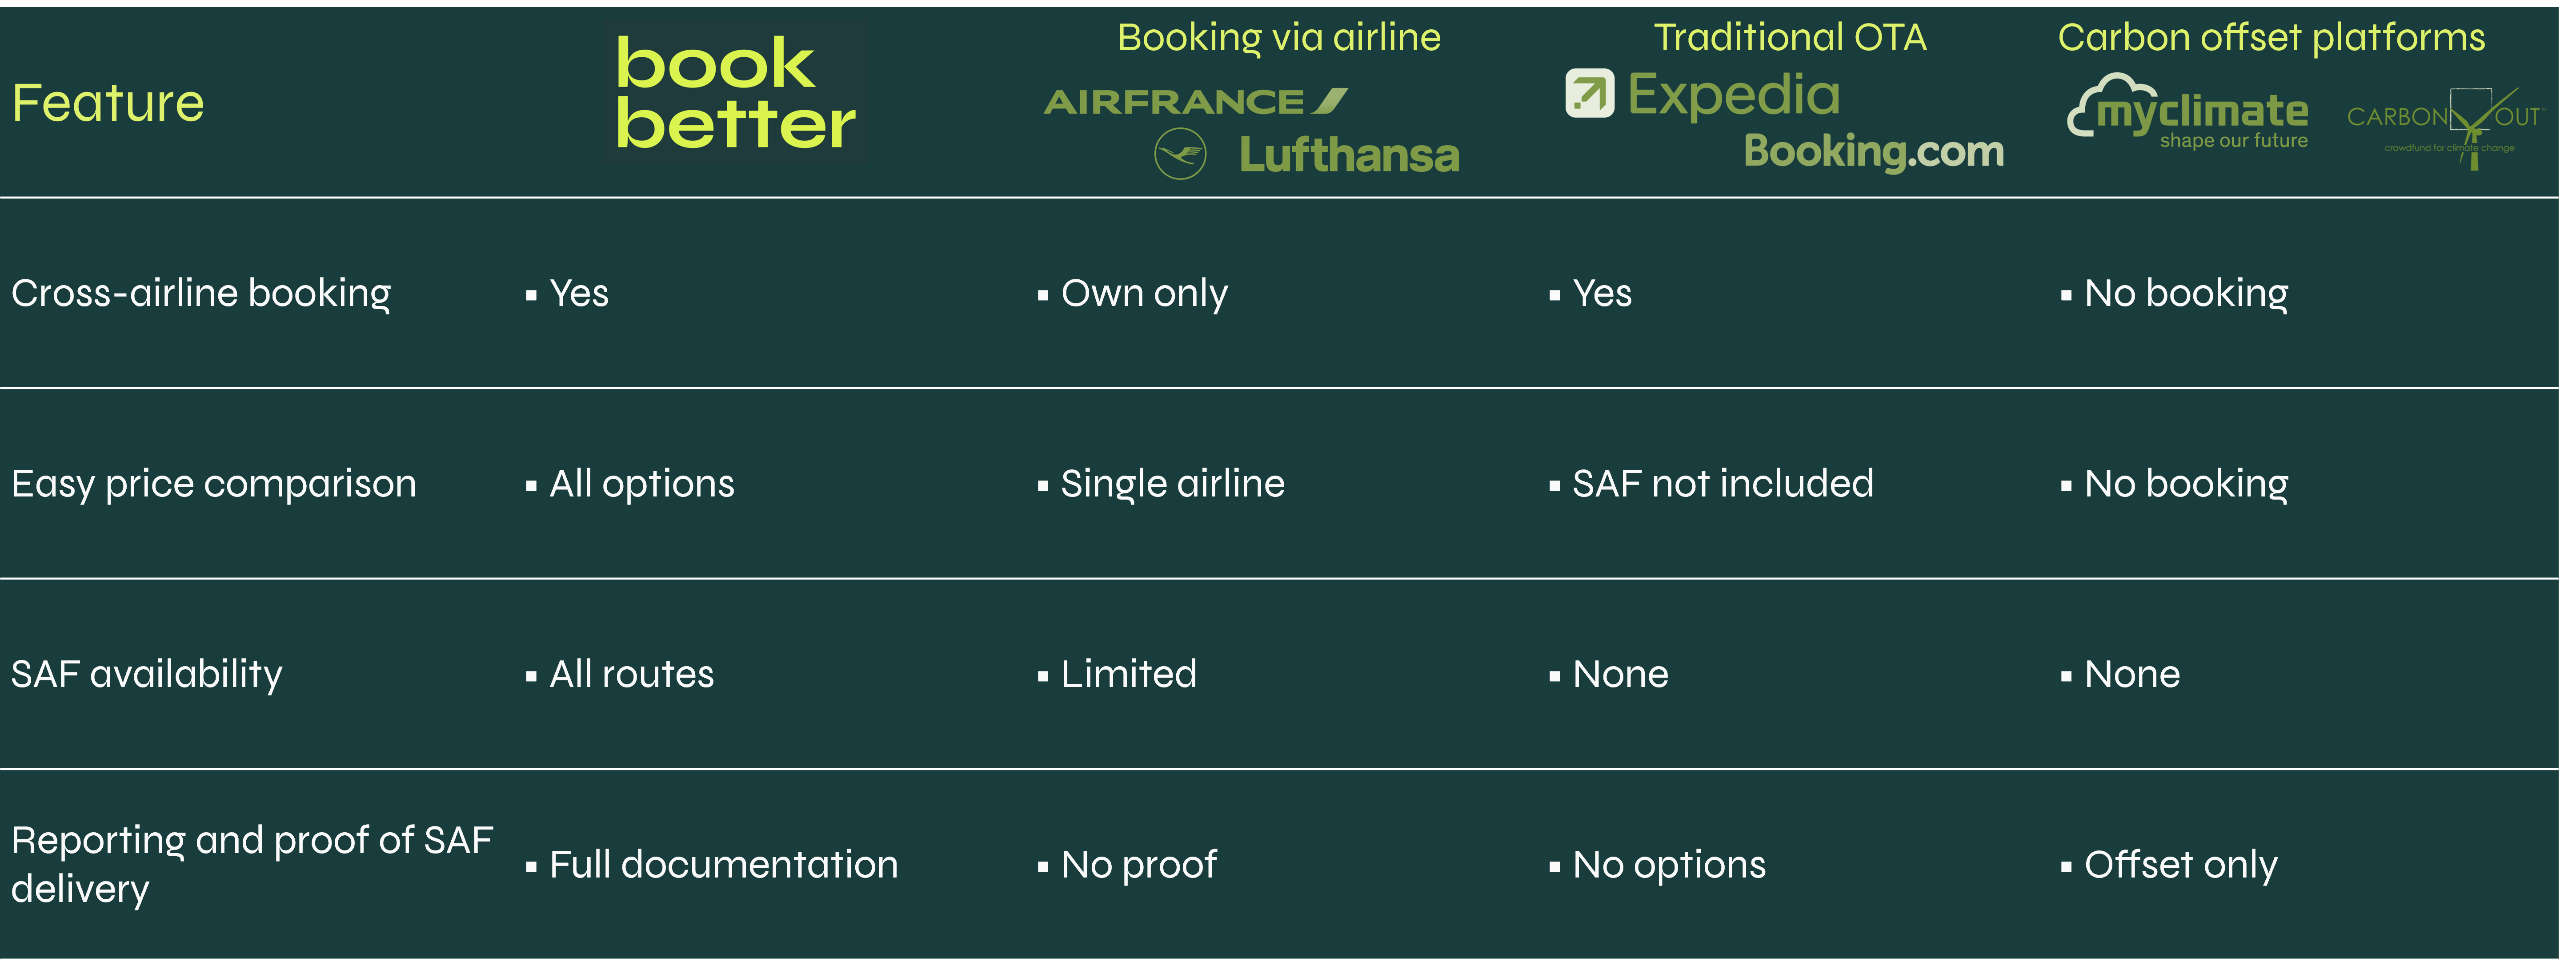Select the Booking via airline heading
Viewport: 2560px width, 961px height.
(1279, 37)
